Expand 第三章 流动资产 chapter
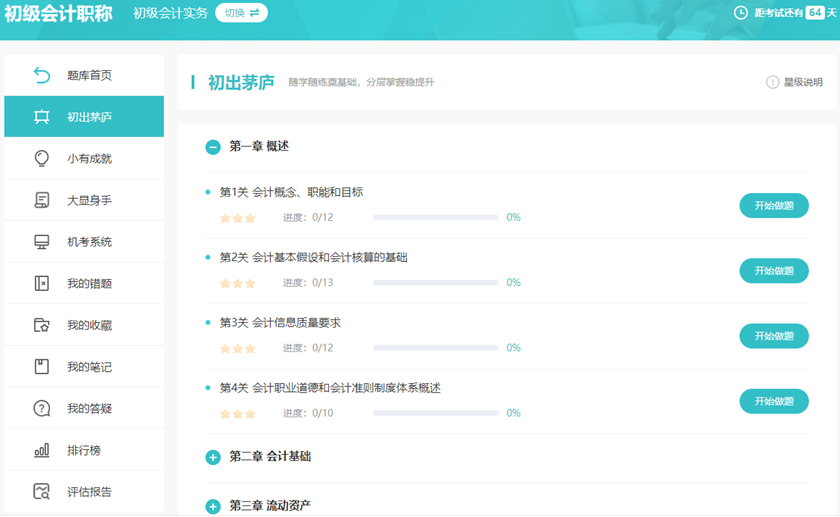Image resolution: width=840 pixels, height=517 pixels. pyautogui.click(x=213, y=506)
